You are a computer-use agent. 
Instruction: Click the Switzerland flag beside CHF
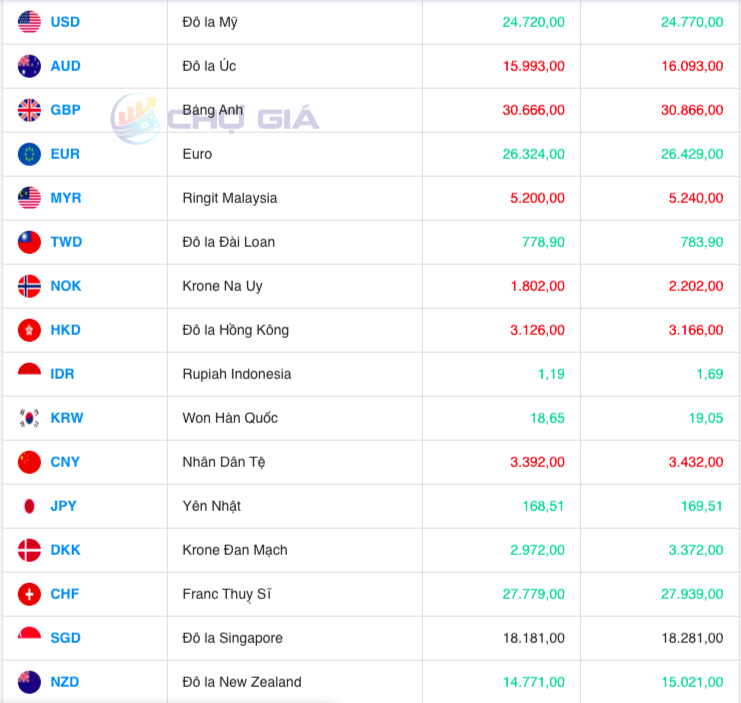[x=29, y=594]
